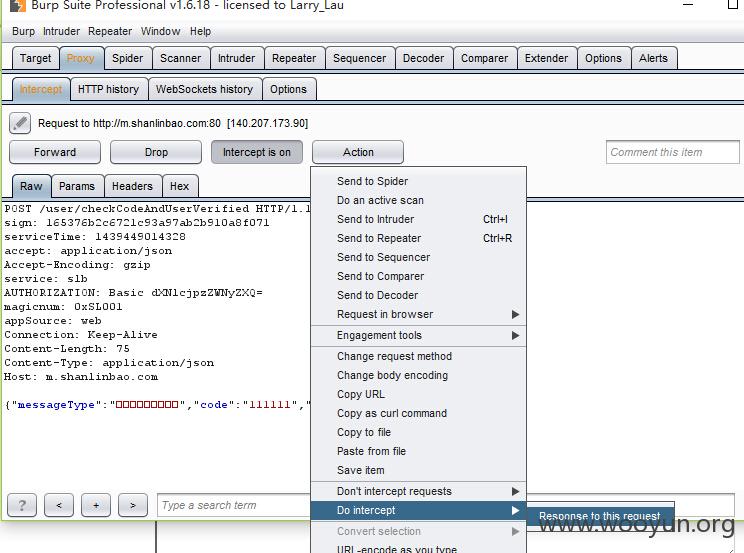Click the 'messageType' key in JSON body

point(56,405)
